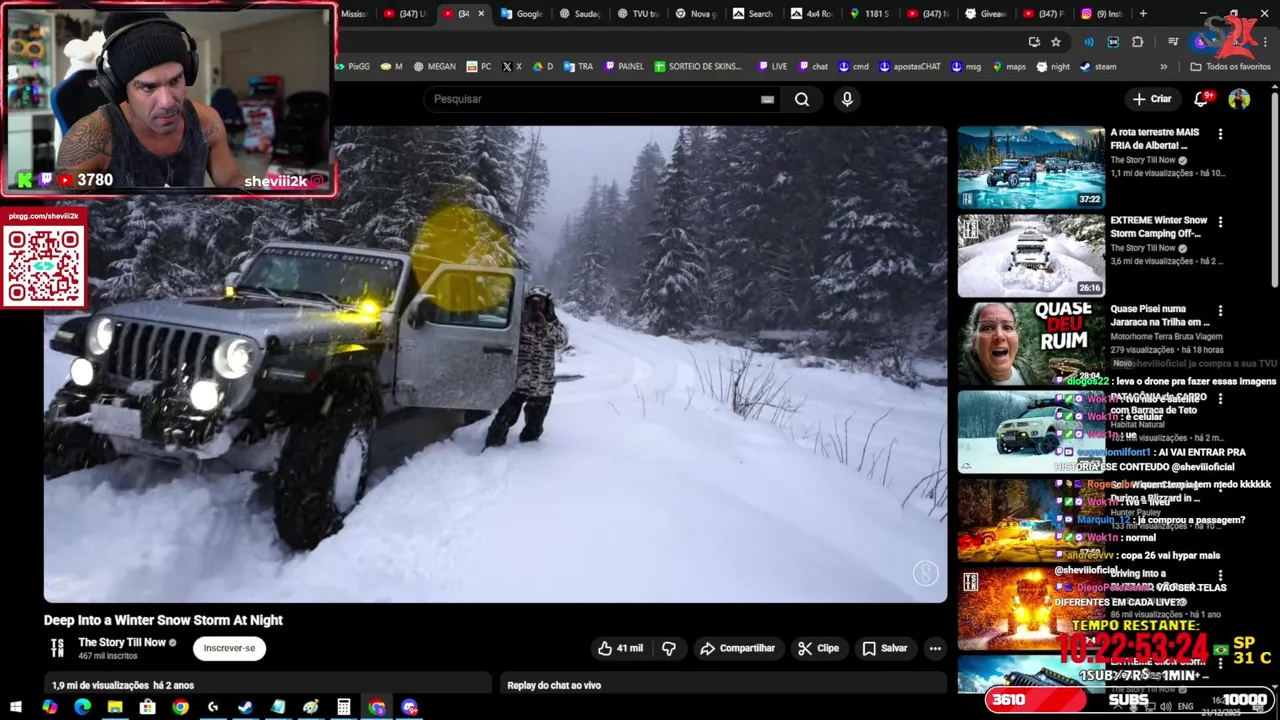This screenshot has width=1280, height=720.
Task: Show more bookmarks with the chevron
Action: pos(1163,67)
